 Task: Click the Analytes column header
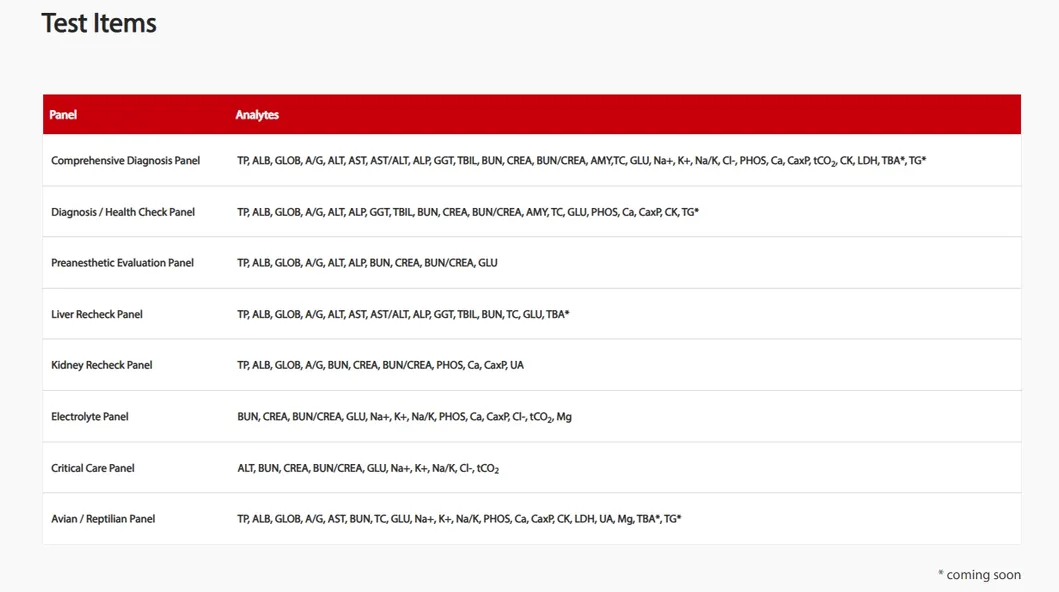coord(257,115)
